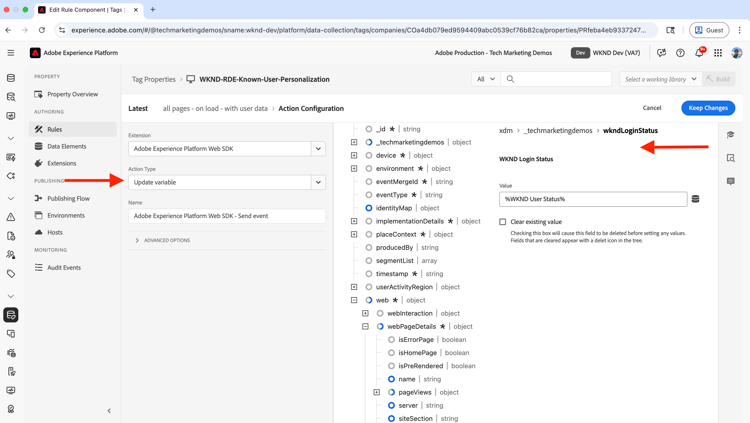Viewport: 750px width, 423px height.
Task: Open the hamburger navigation menu
Action: click(x=11, y=53)
